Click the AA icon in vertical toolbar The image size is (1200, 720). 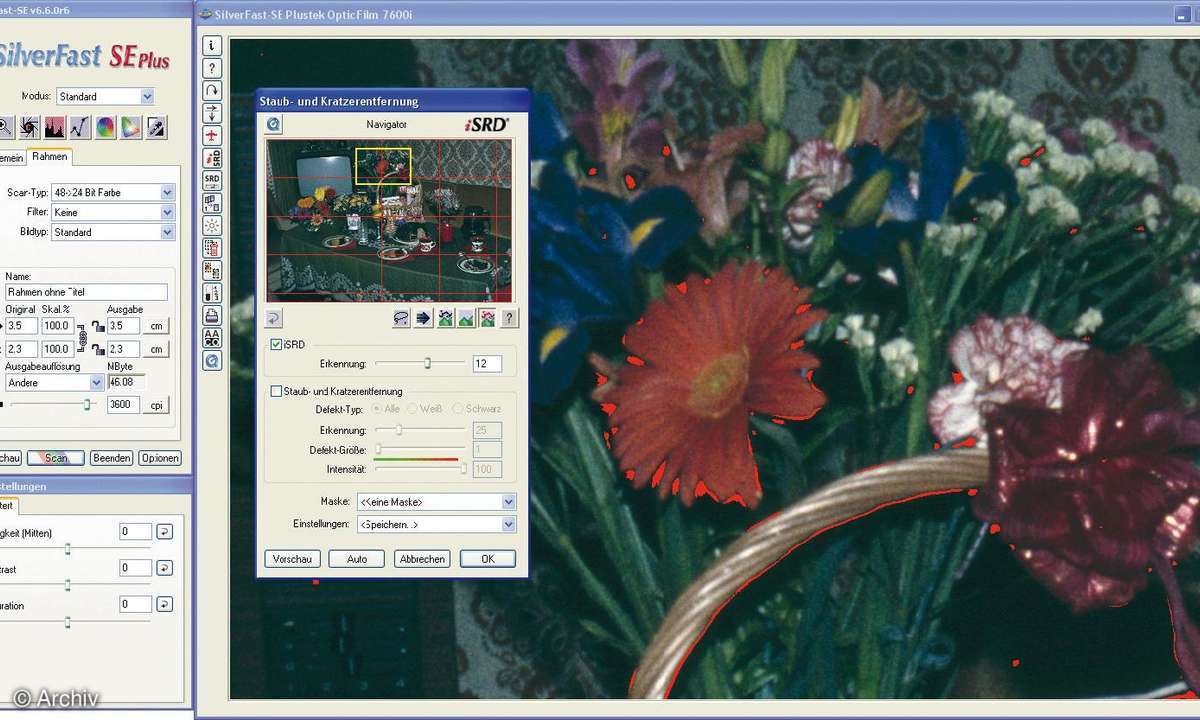click(212, 338)
